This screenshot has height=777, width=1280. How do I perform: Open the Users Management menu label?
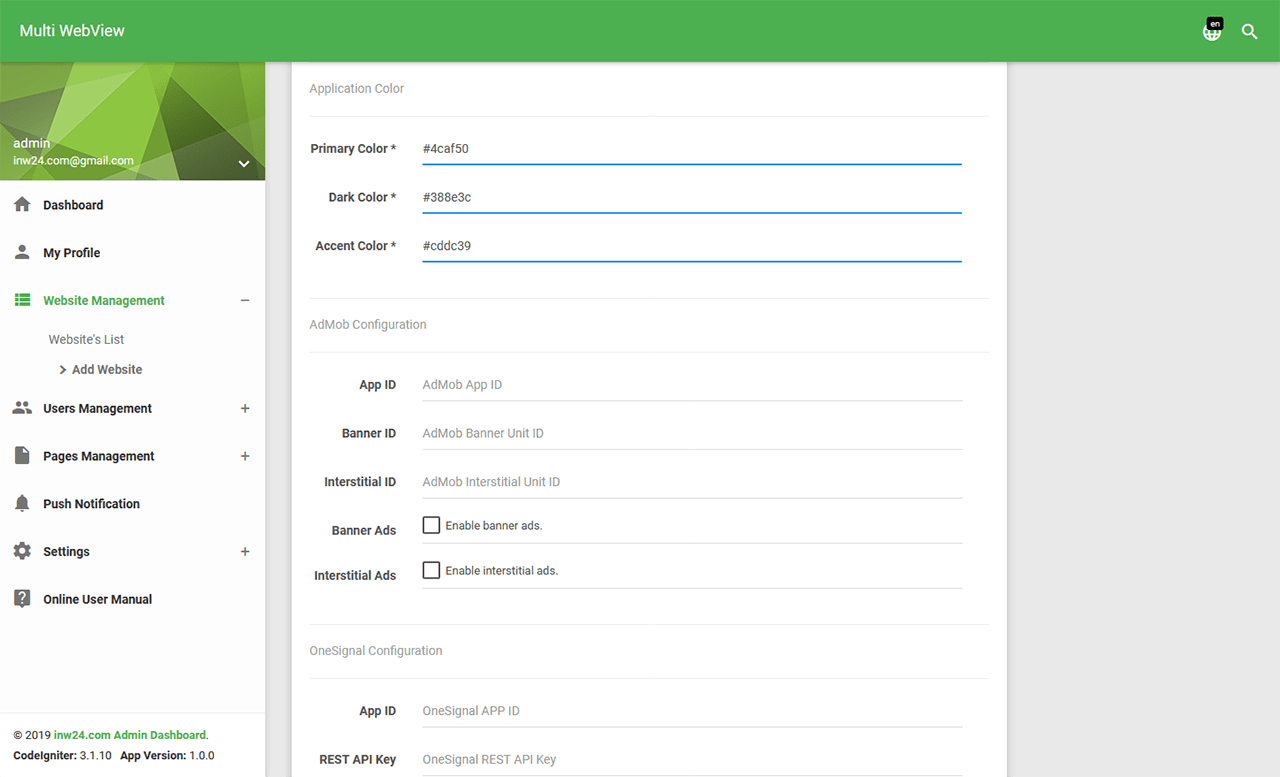(x=97, y=409)
